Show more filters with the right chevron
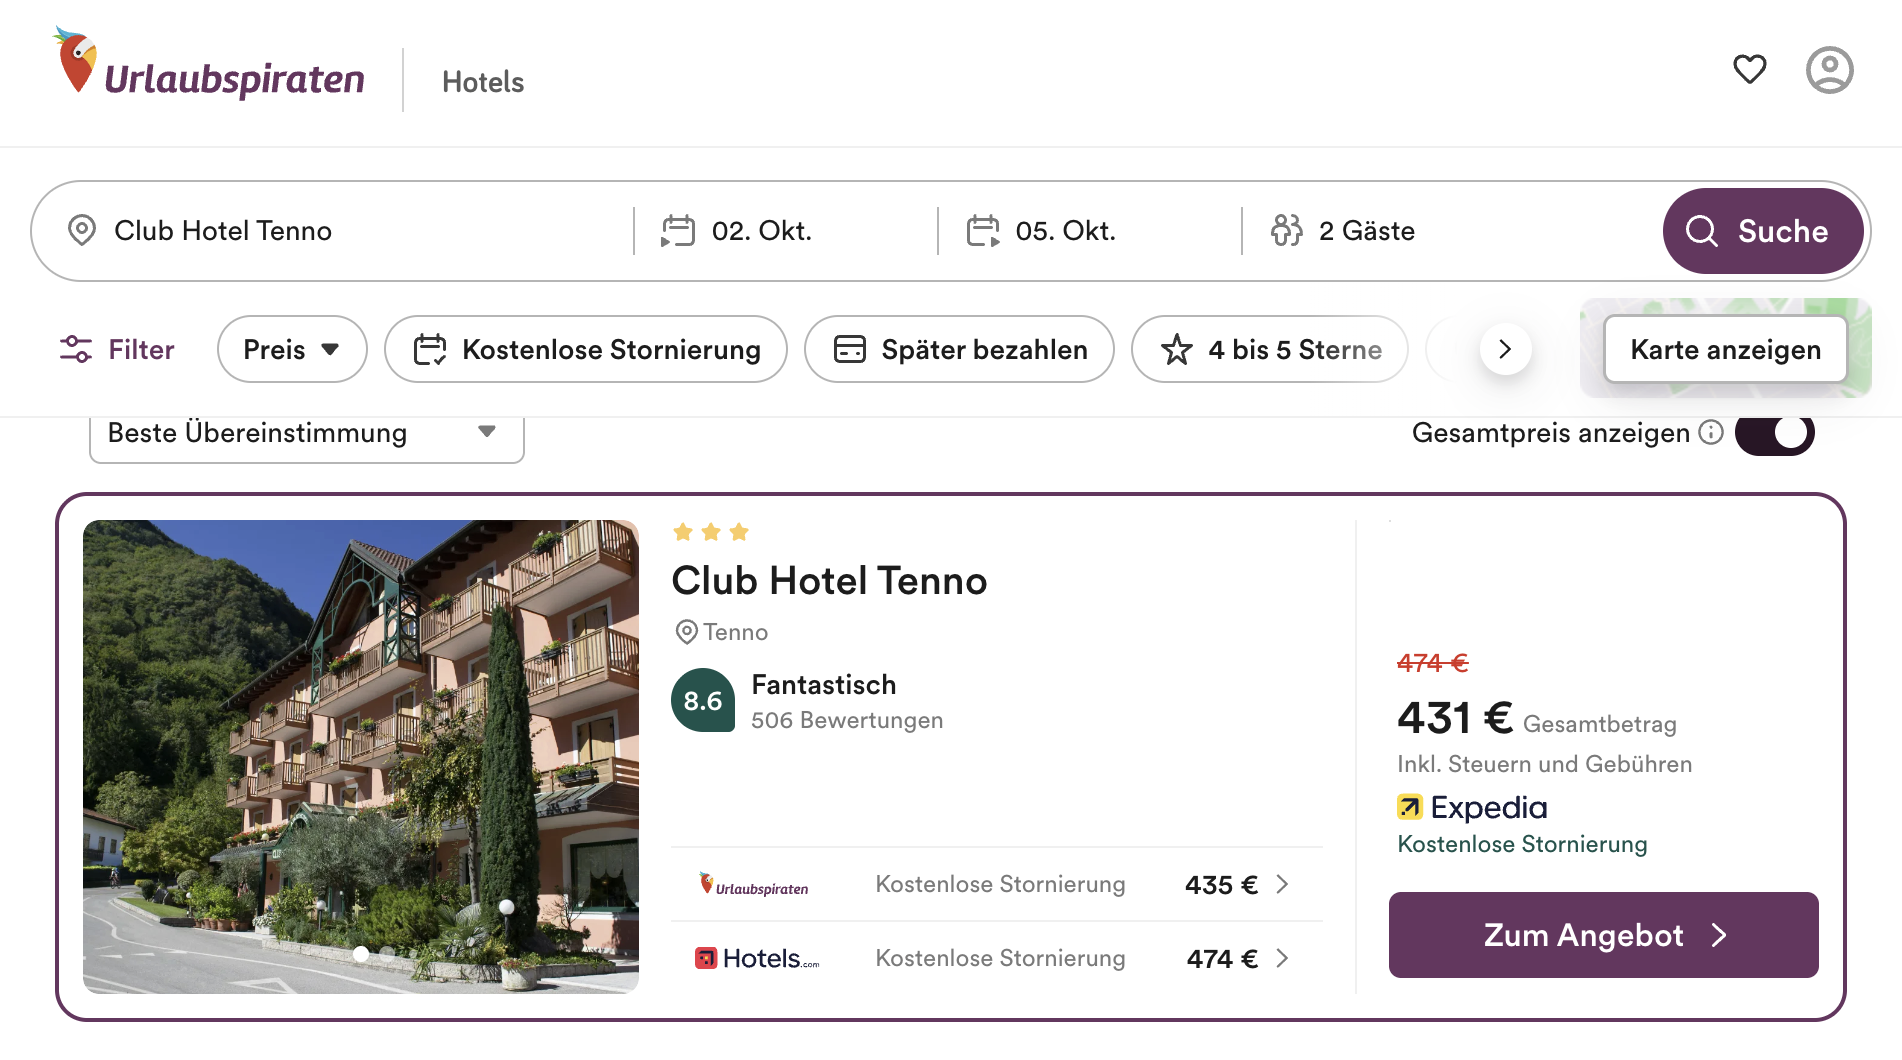The width and height of the screenshot is (1902, 1060). (x=1505, y=349)
